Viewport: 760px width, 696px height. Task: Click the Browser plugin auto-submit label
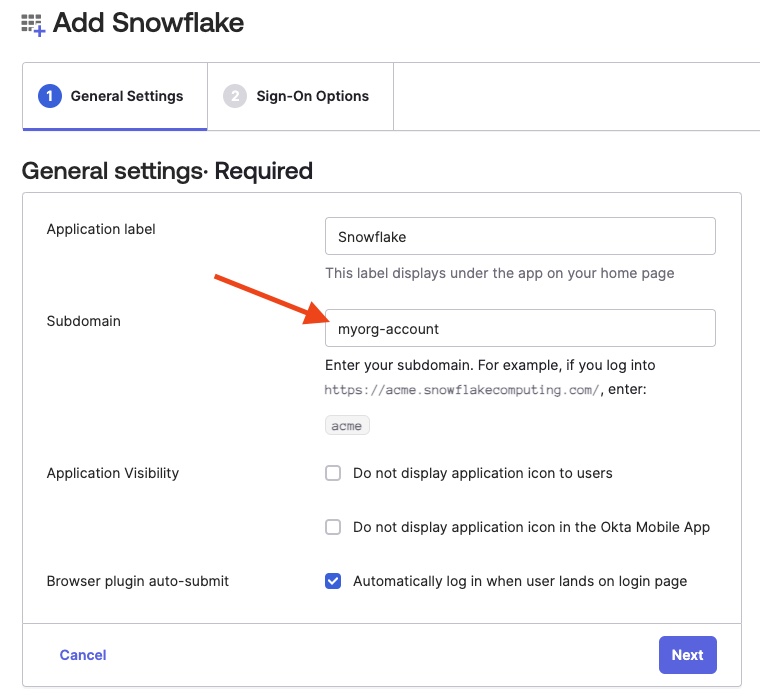click(x=138, y=581)
